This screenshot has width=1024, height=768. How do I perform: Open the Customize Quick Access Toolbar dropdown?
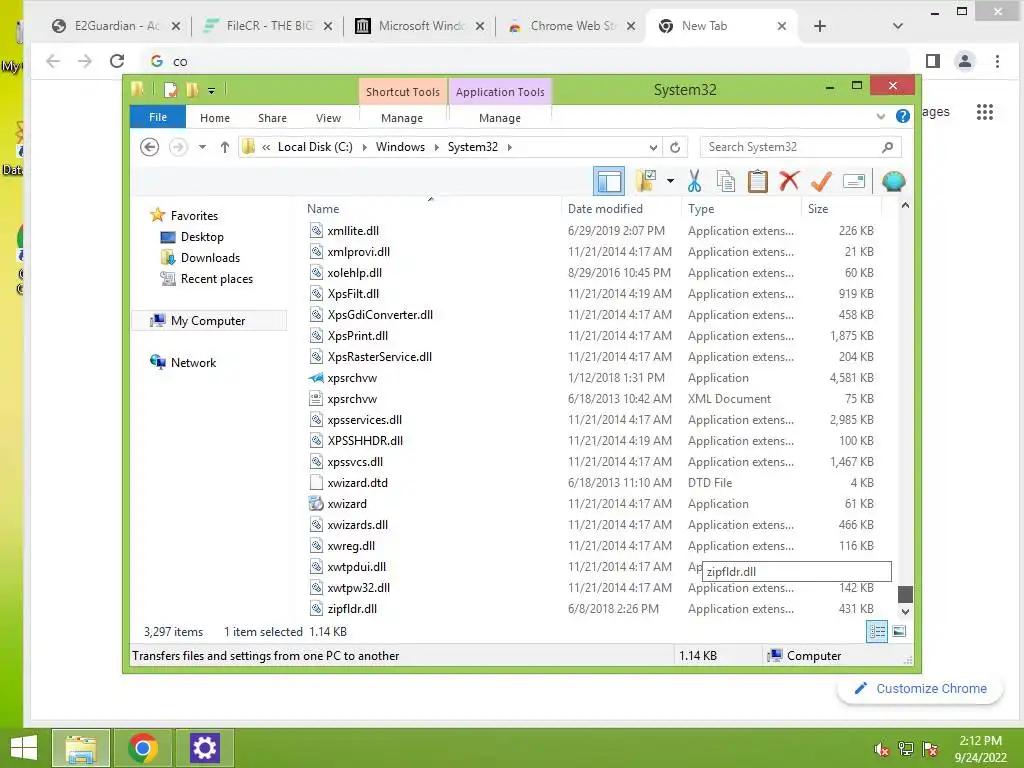[212, 90]
